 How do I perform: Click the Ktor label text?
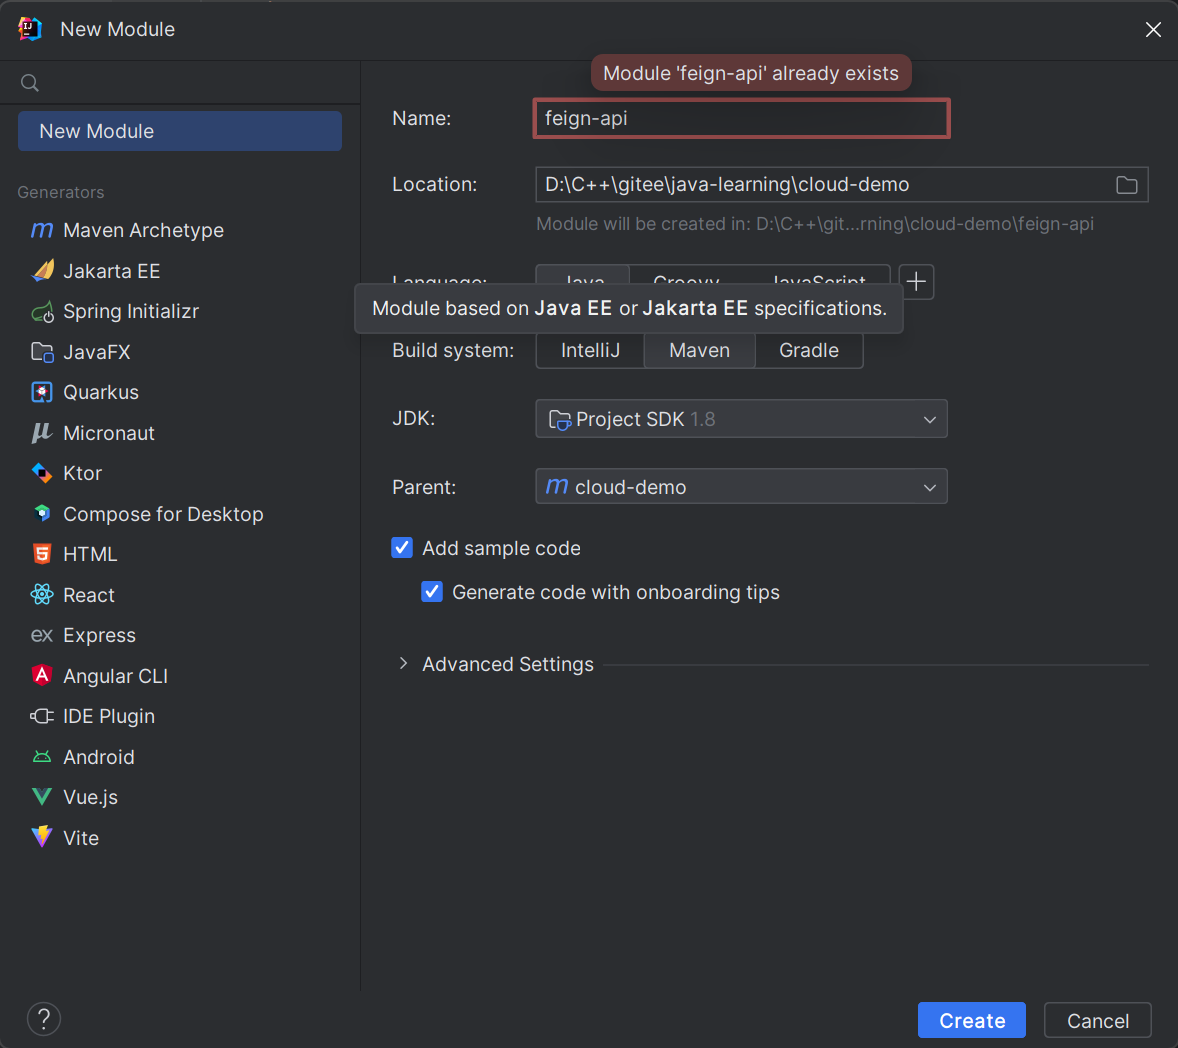coord(82,473)
